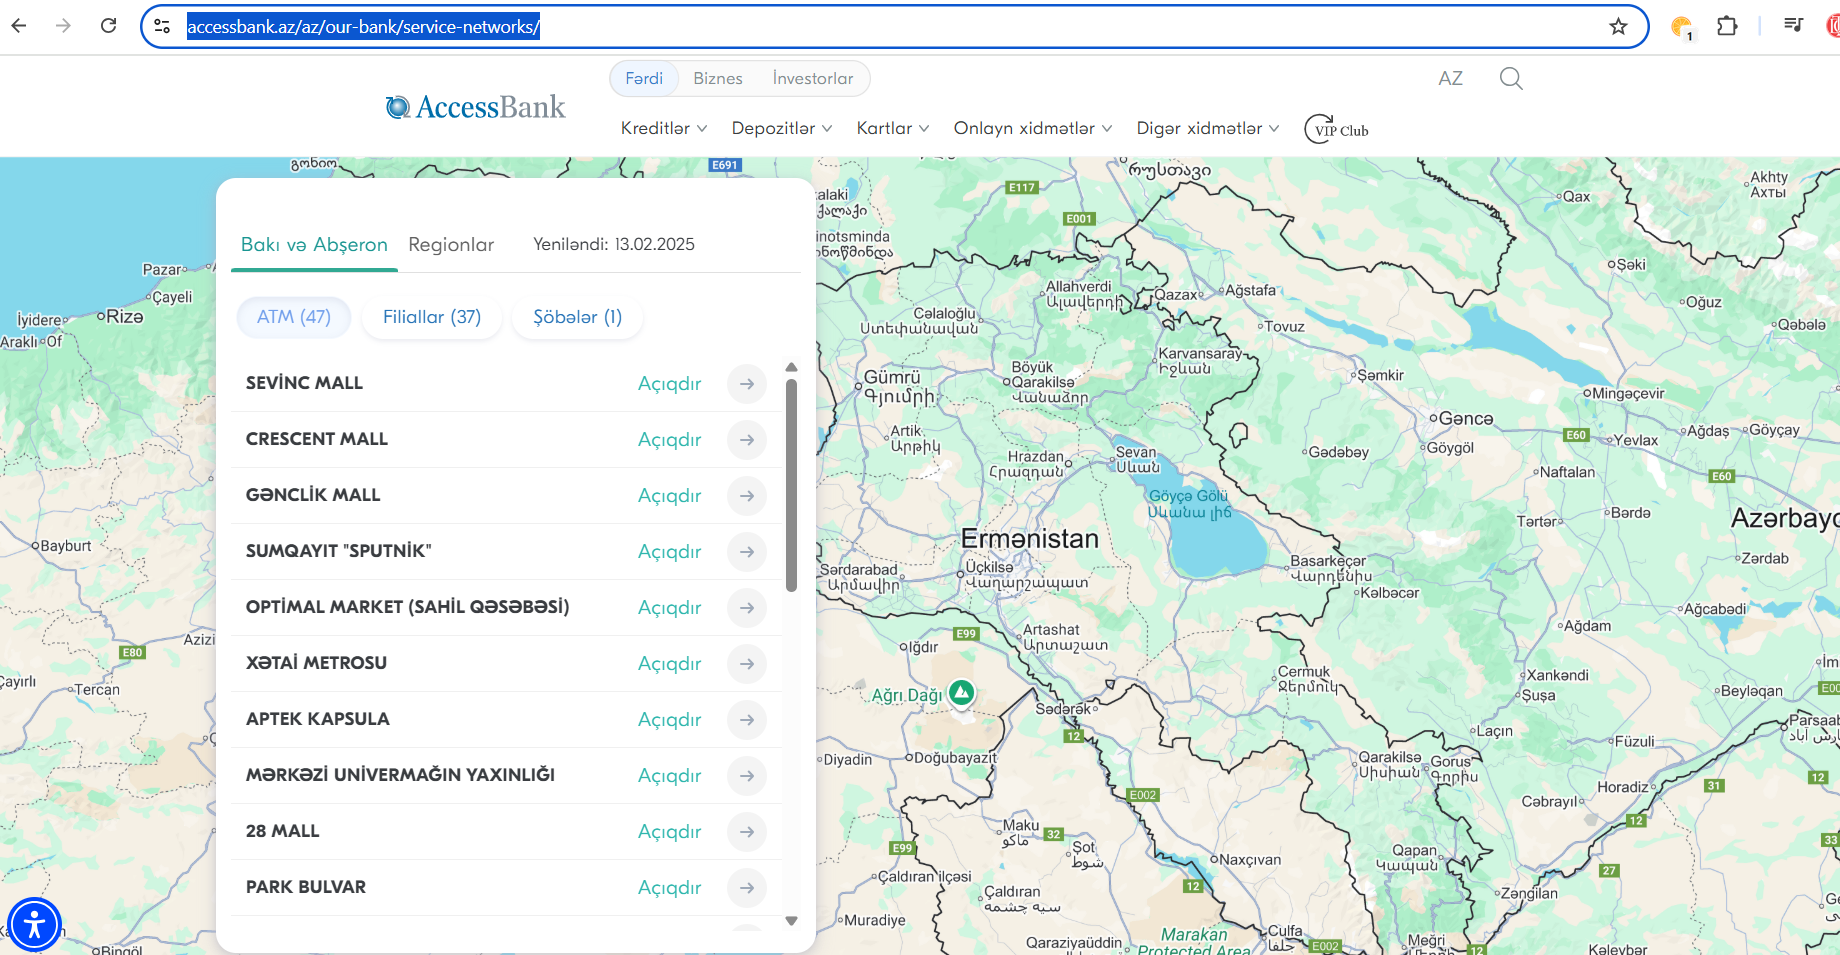Click the arrow icon next to 28 MALL

(747, 832)
